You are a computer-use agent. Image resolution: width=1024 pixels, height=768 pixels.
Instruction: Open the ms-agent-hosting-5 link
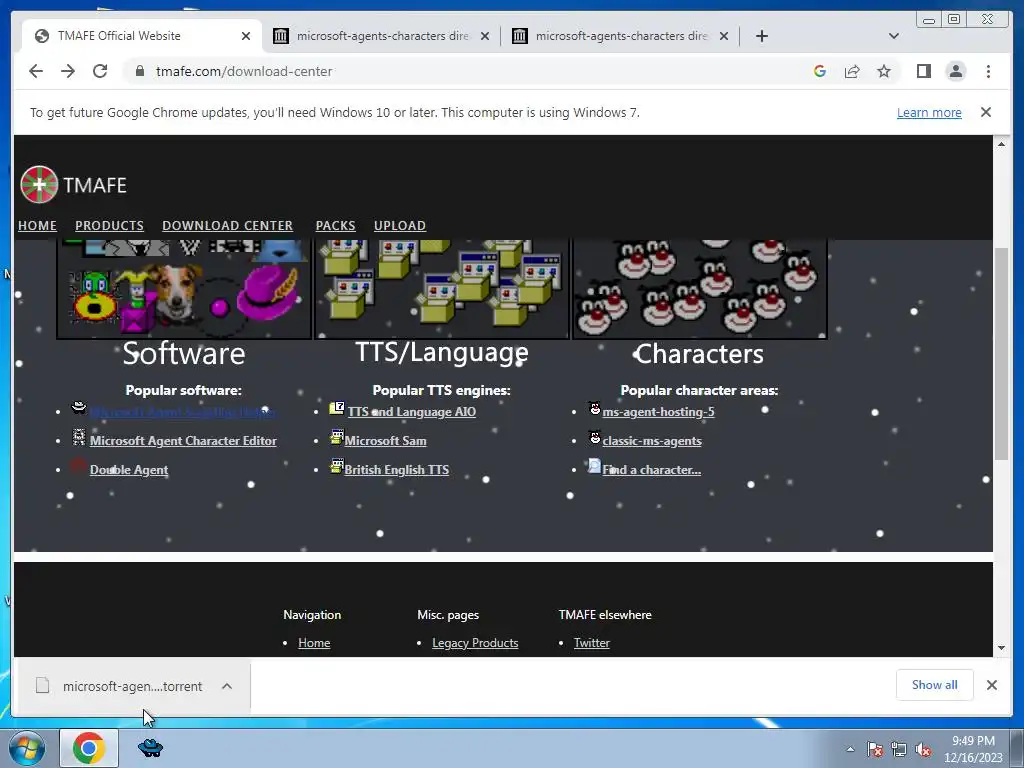[x=658, y=412]
